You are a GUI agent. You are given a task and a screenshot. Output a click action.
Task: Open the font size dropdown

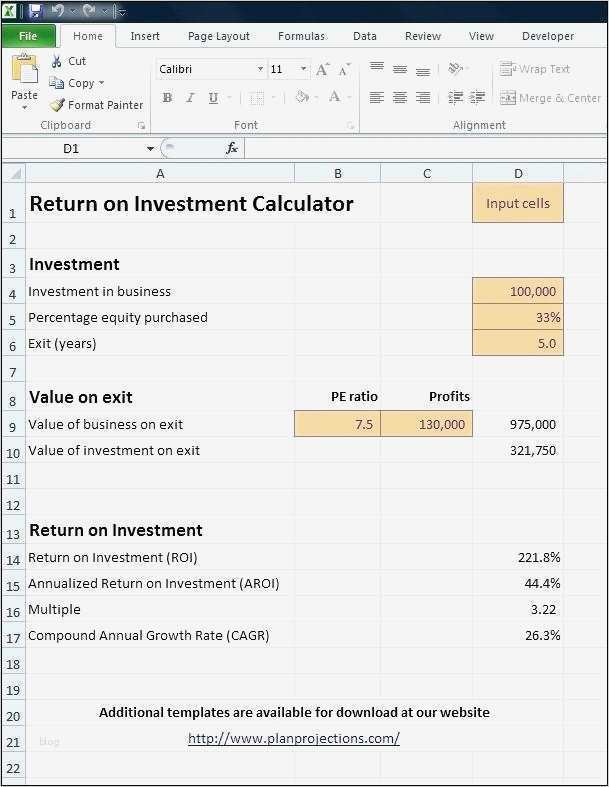(303, 70)
